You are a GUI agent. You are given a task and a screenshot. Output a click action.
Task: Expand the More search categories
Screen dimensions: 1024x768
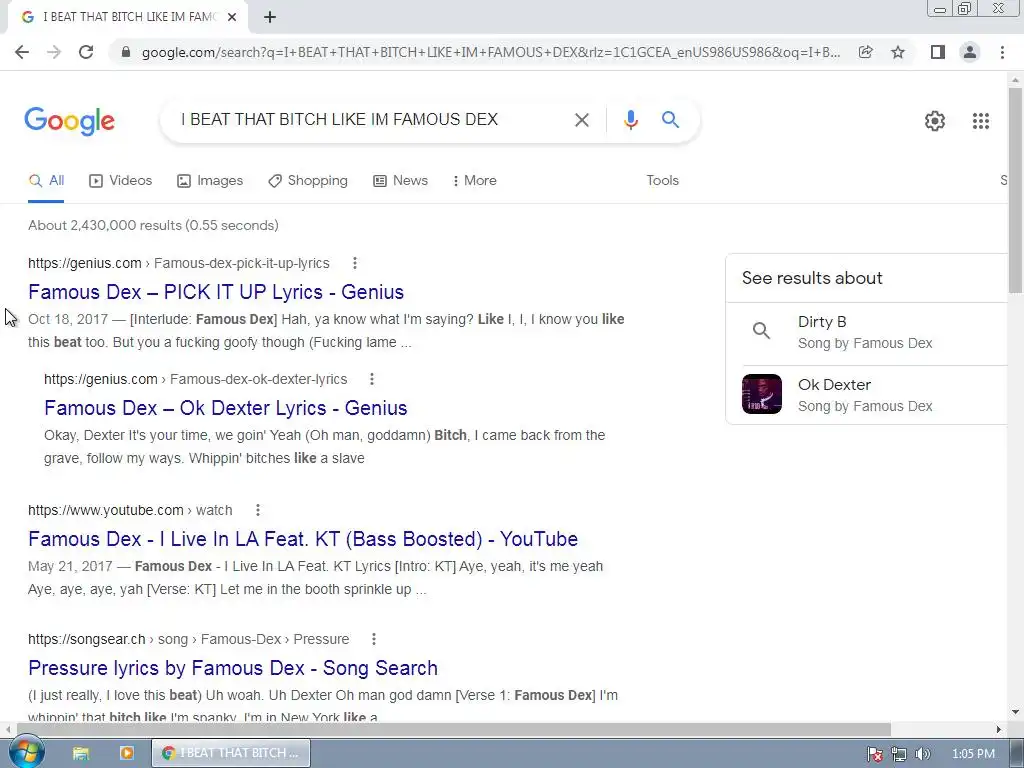[475, 180]
